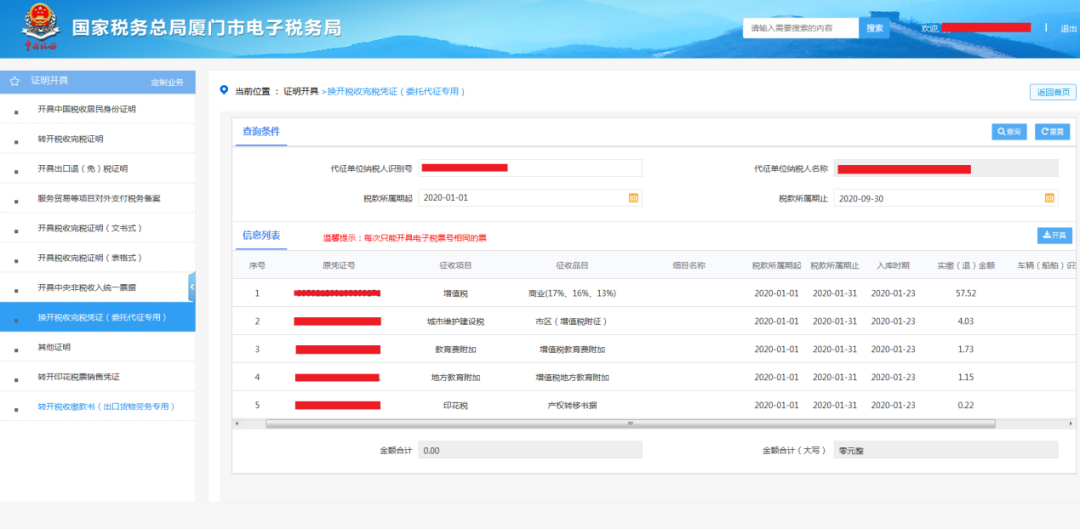Image resolution: width=1080 pixels, height=529 pixels.
Task: Open 开具税收完税证明（文书式） menu item
Action: 98,228
